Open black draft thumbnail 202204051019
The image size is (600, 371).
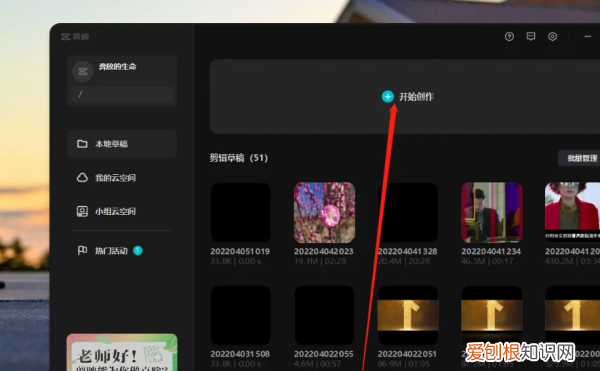pos(241,213)
